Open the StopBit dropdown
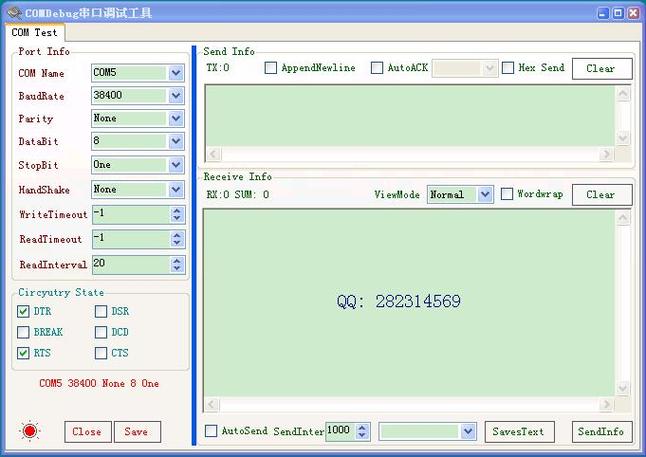646x457 pixels. 176,165
